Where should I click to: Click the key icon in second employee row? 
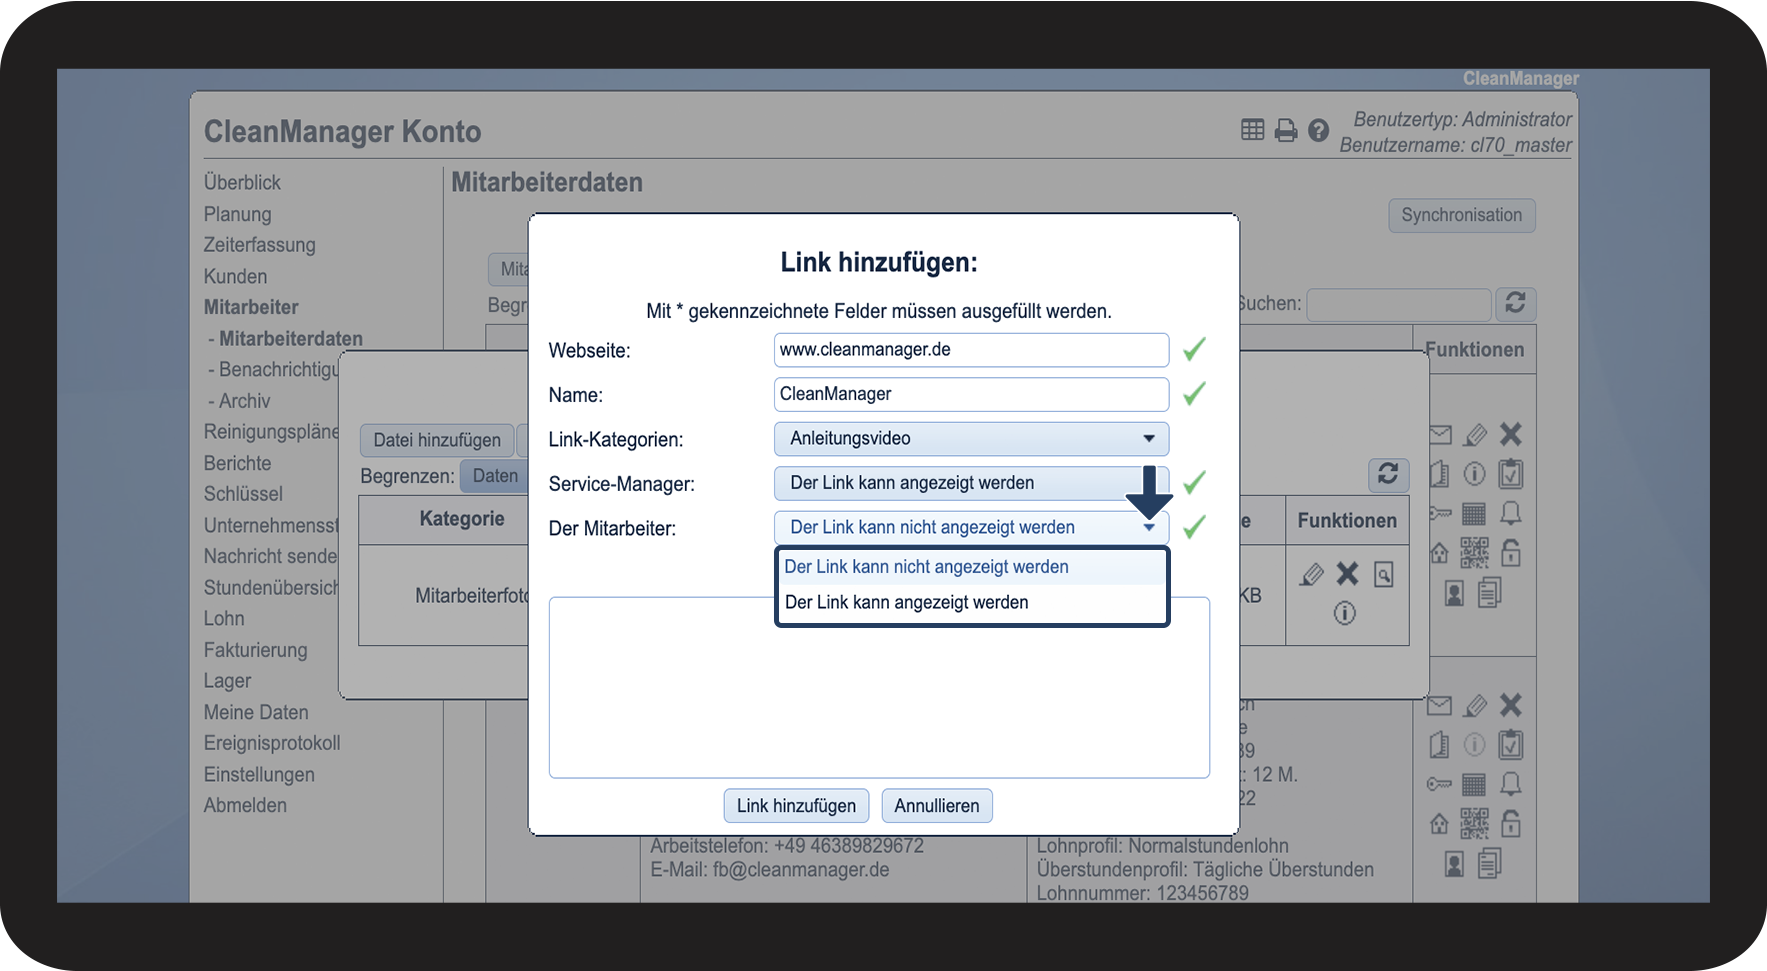tap(1439, 784)
